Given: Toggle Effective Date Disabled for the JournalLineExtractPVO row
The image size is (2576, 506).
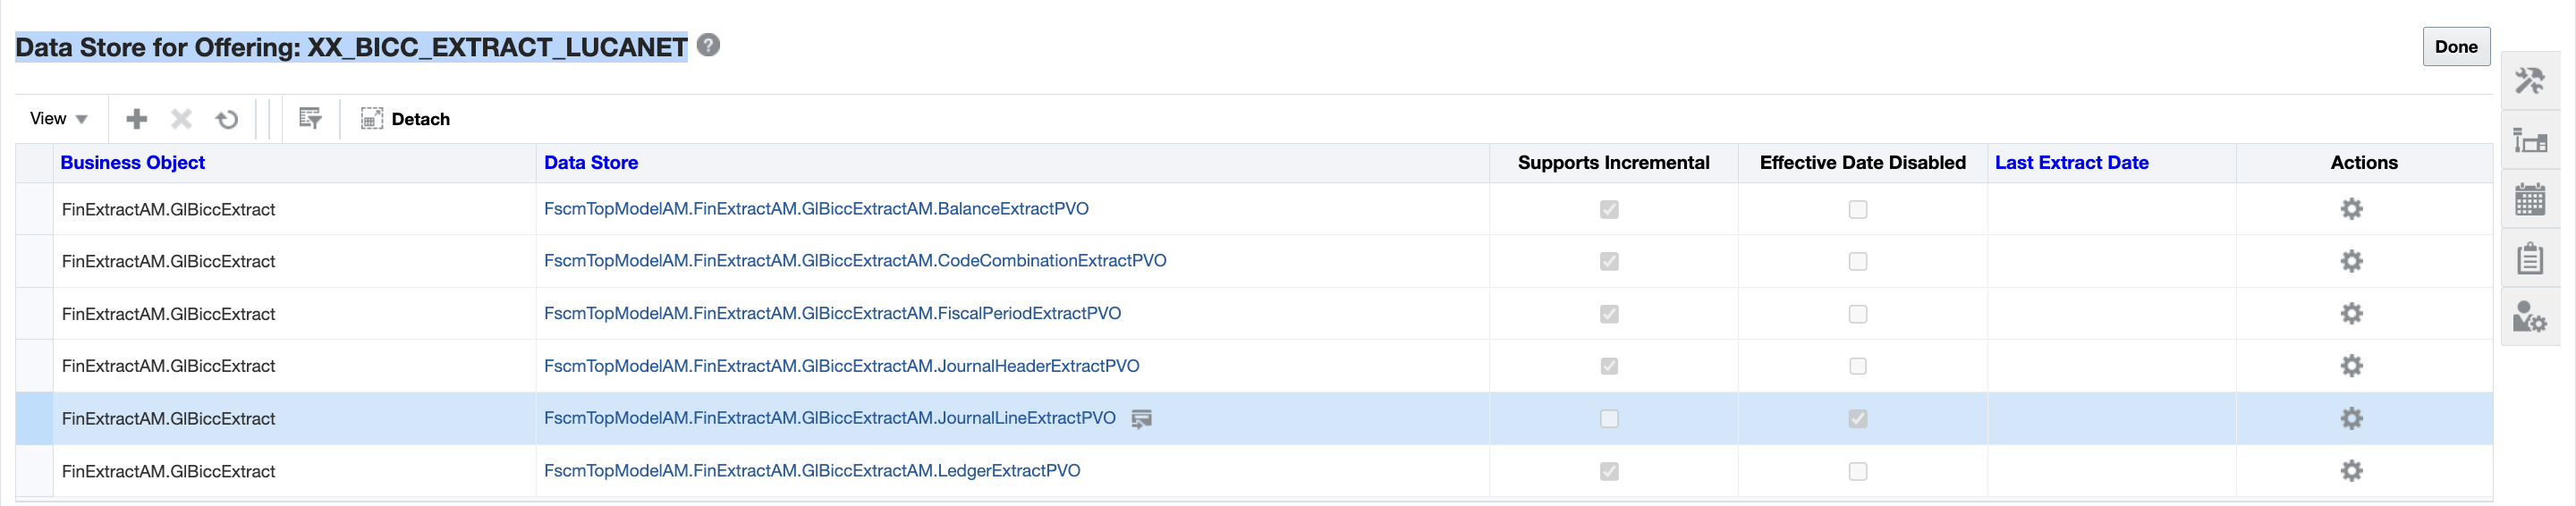Looking at the screenshot, I should click(x=1857, y=419).
